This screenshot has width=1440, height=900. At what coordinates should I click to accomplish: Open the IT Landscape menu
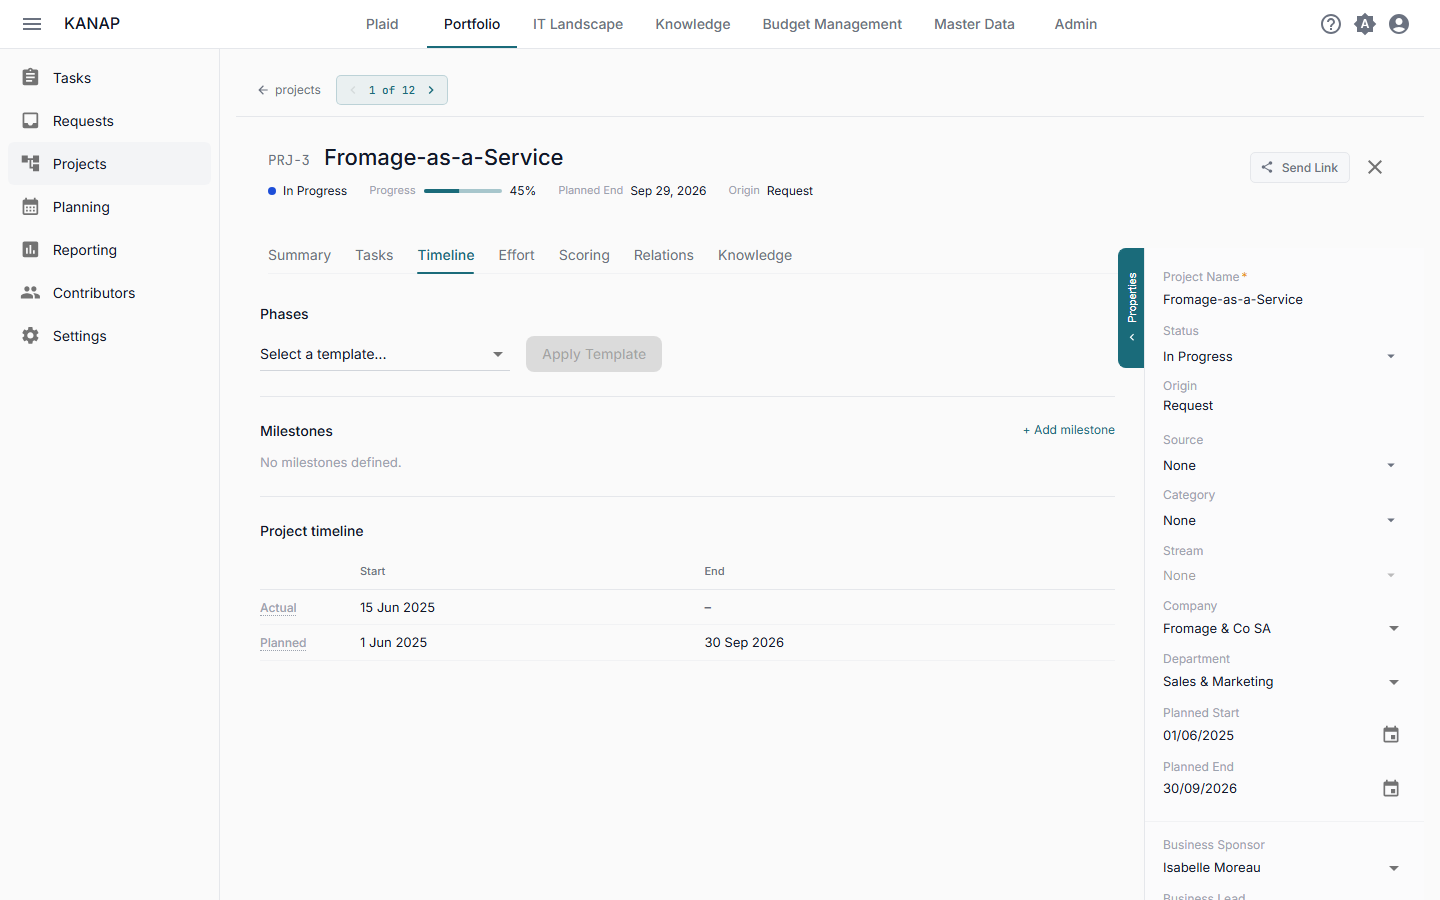578,24
